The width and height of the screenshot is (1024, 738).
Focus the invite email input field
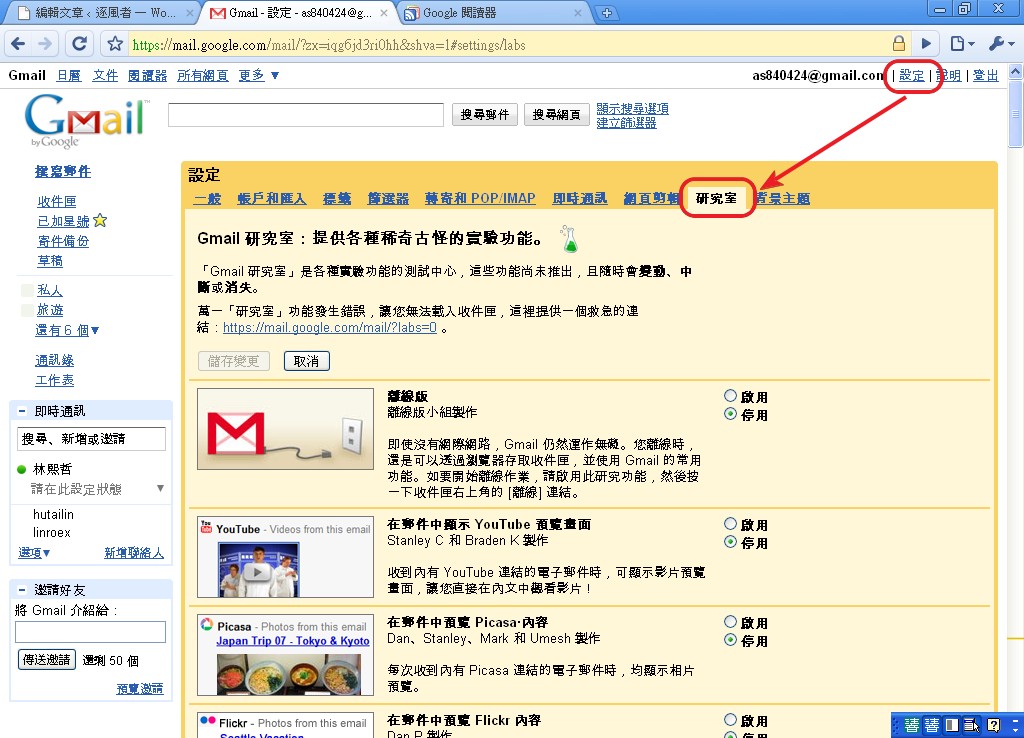coord(90,632)
